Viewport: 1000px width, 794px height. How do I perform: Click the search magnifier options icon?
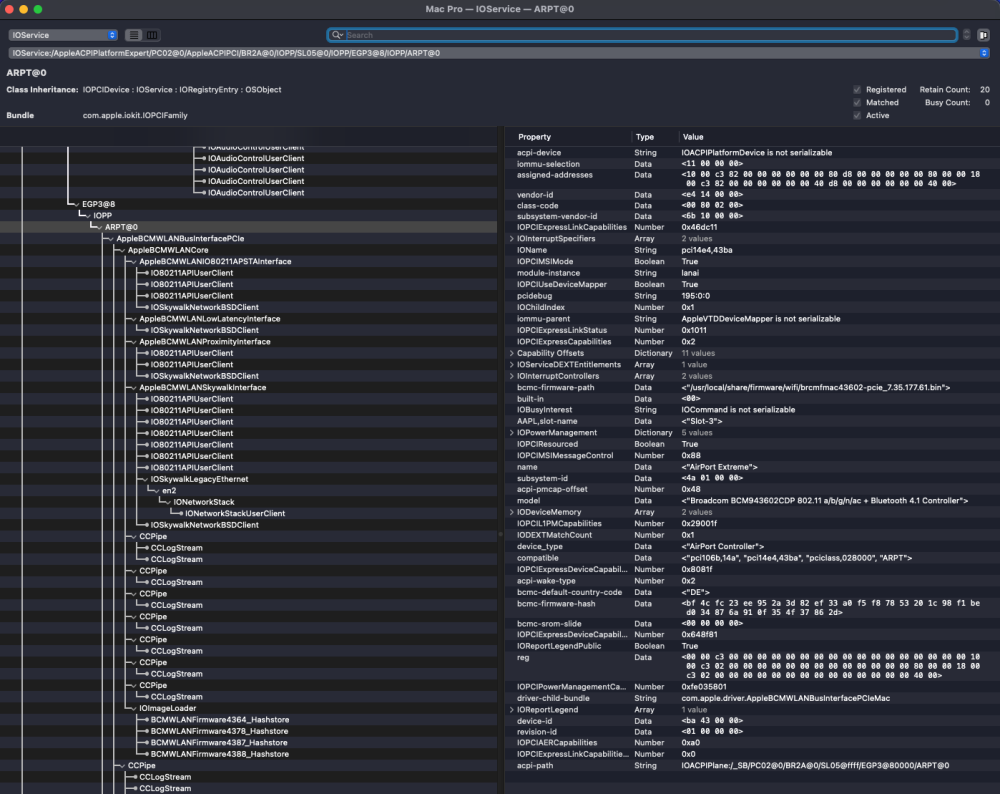[x=337, y=35]
